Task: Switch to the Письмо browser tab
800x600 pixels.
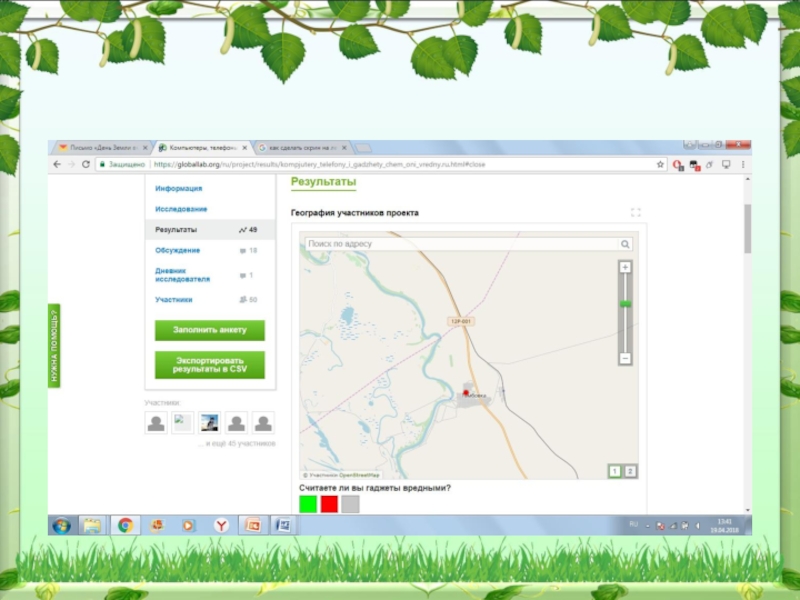Action: click(100, 147)
